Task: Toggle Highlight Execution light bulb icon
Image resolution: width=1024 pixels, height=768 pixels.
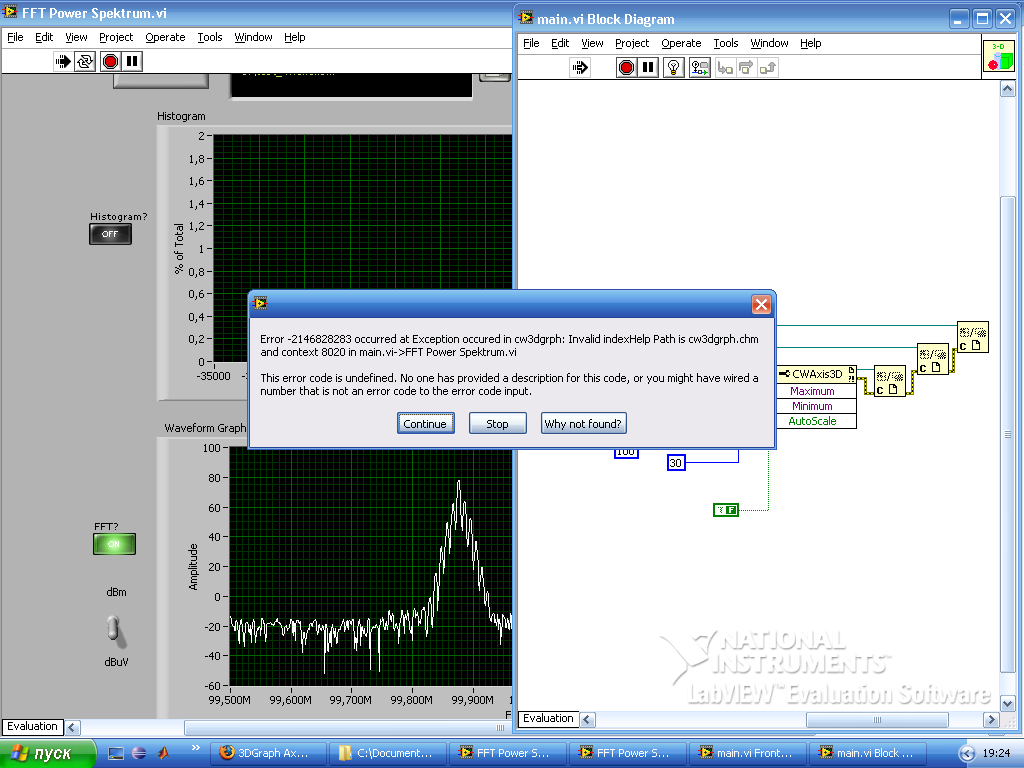Action: click(675, 68)
